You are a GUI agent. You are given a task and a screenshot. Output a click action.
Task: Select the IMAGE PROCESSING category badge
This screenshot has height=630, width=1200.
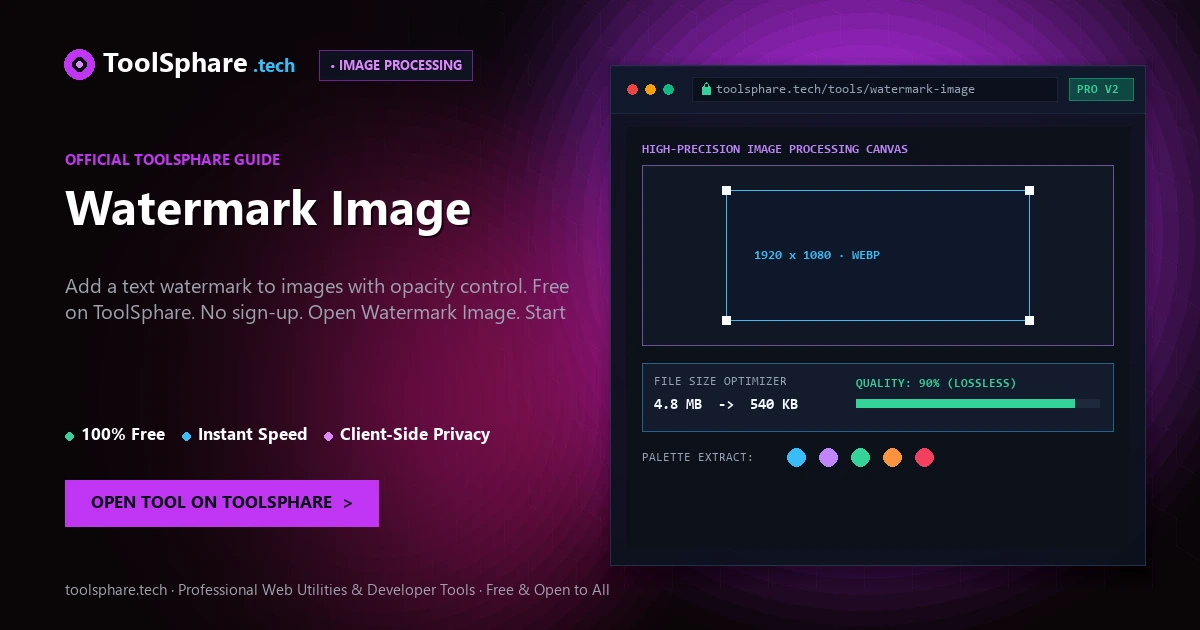[396, 65]
